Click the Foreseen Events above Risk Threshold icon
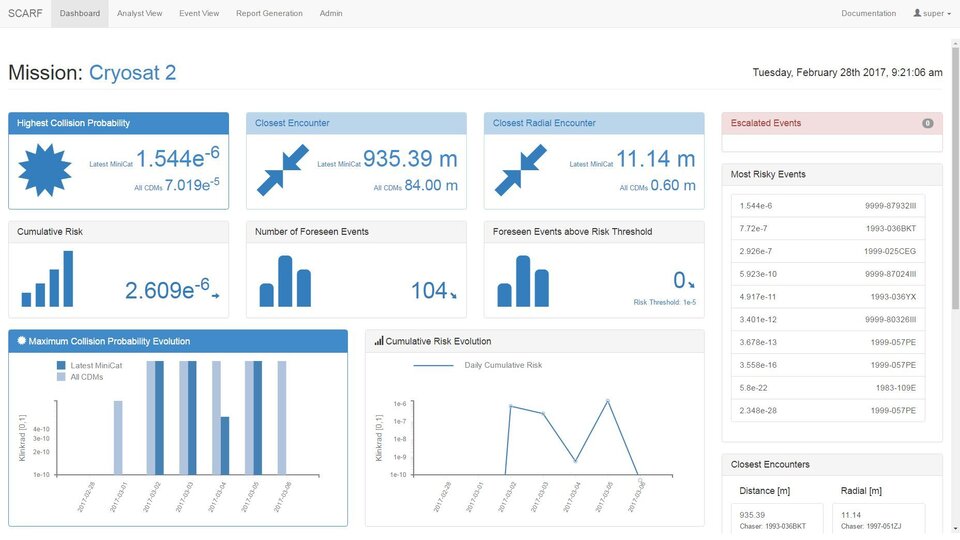The width and height of the screenshot is (960, 540). tap(523, 281)
